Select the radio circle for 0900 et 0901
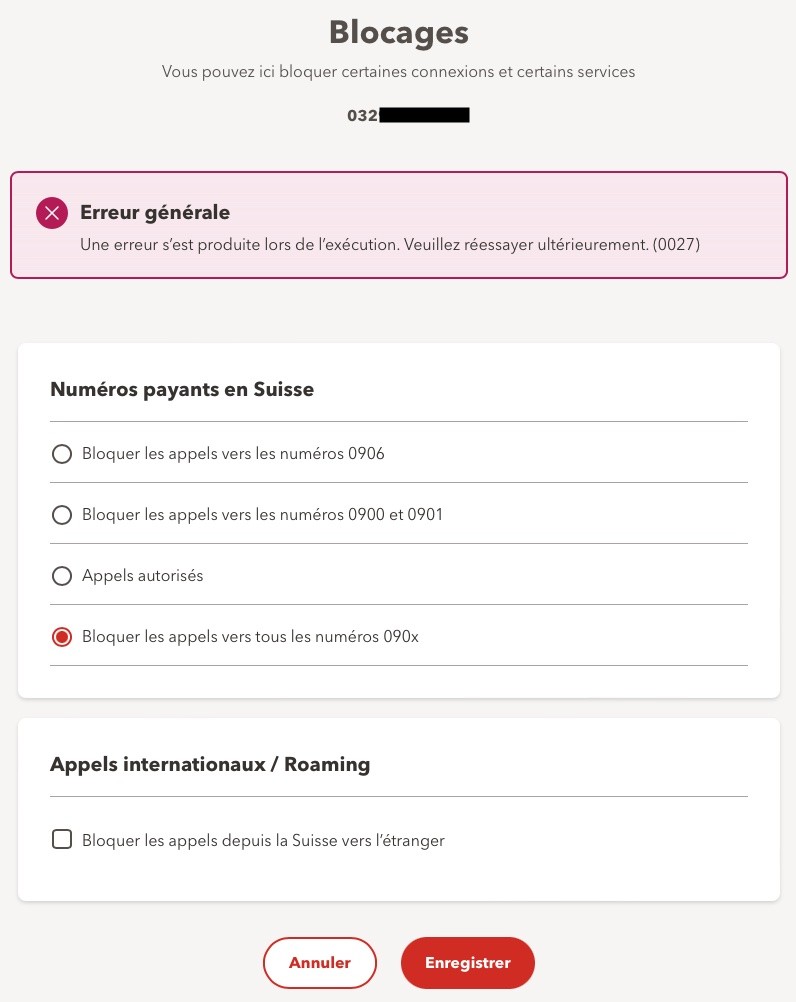Screen dimensions: 796x1002 [x=62, y=515]
